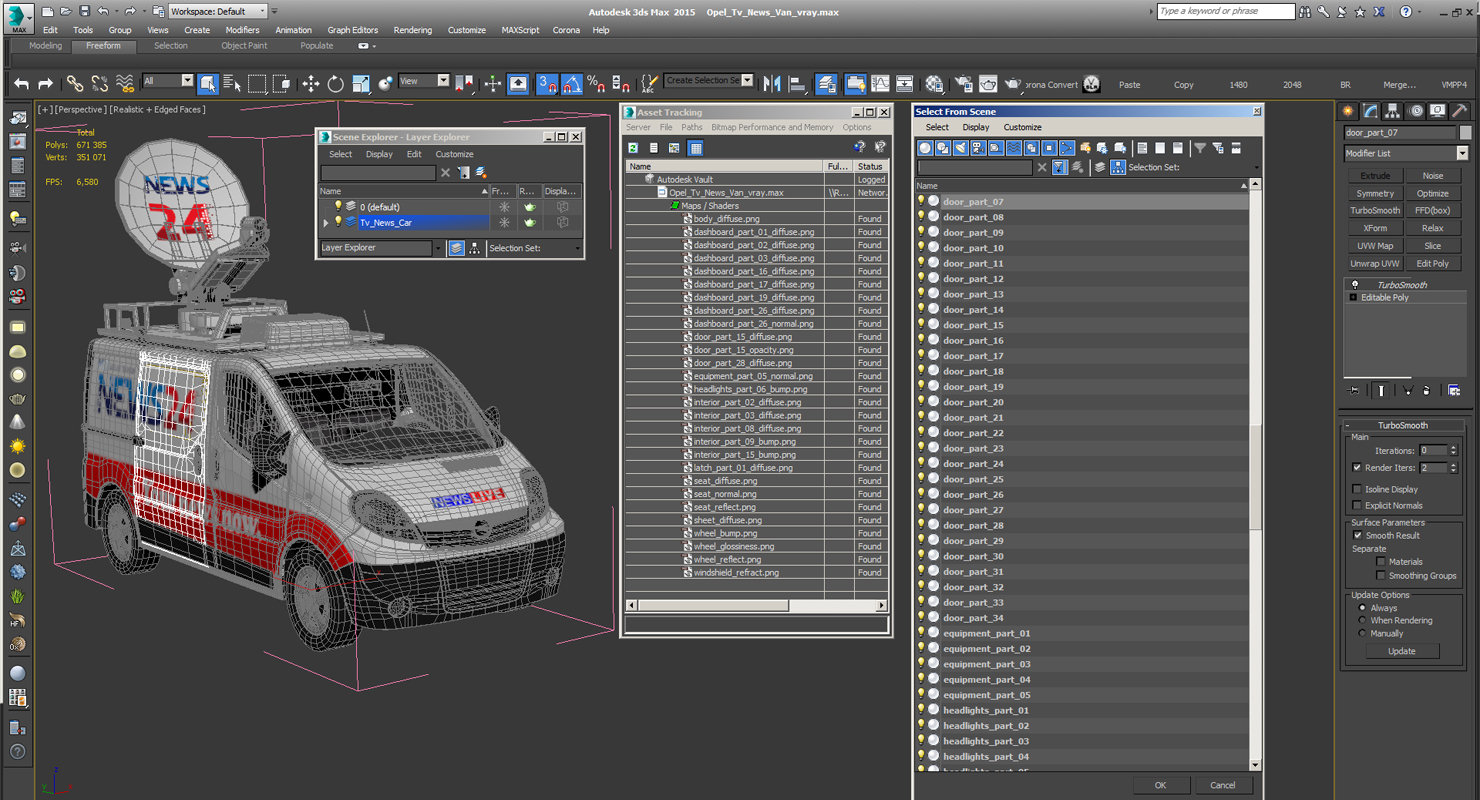Image resolution: width=1480 pixels, height=800 pixels.
Task: Click the Select From Scene search field
Action: [x=975, y=167]
